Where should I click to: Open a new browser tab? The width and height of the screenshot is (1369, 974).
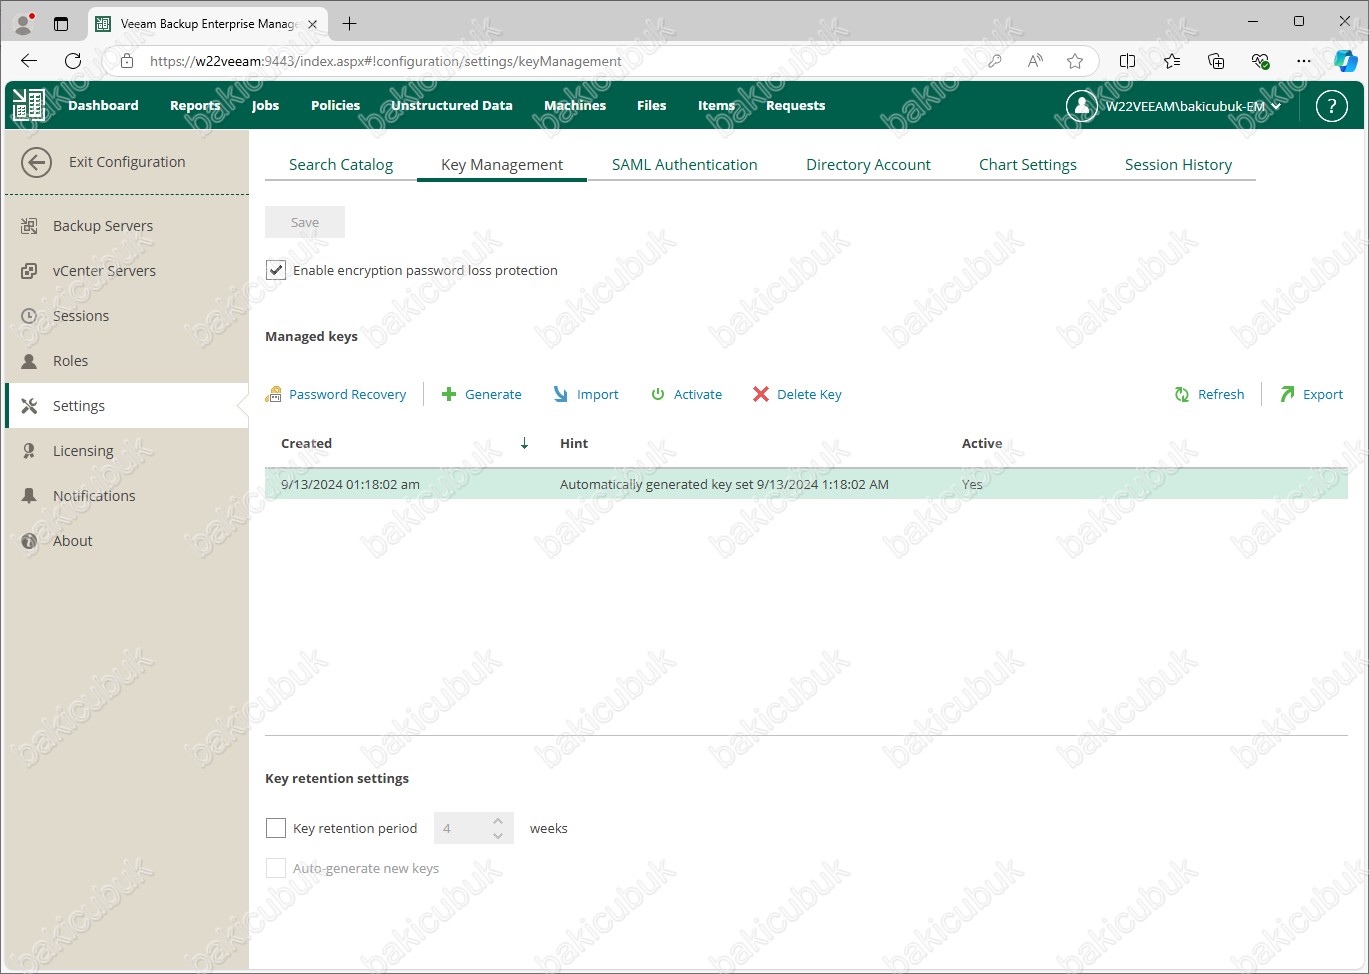coord(349,23)
